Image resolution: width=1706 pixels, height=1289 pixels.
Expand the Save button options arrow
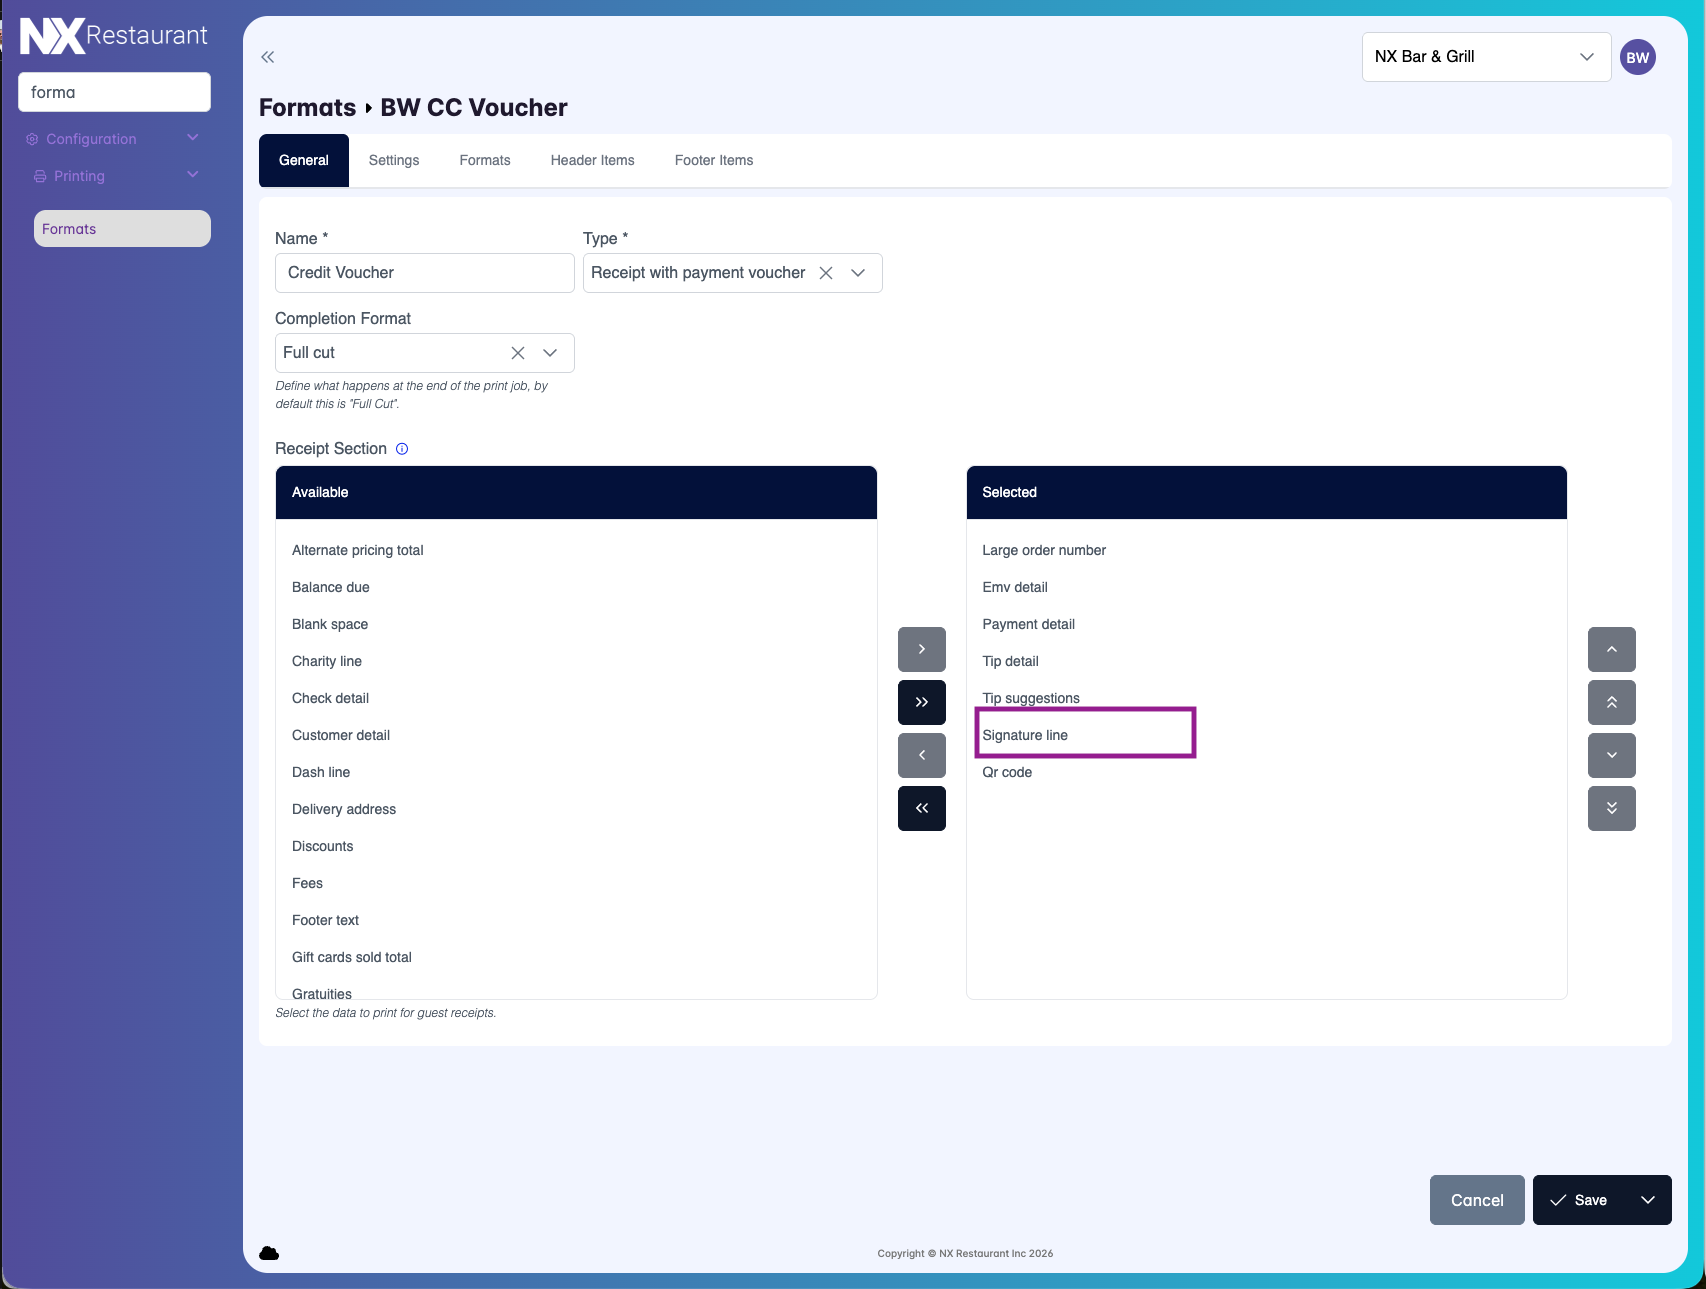[x=1647, y=1200]
